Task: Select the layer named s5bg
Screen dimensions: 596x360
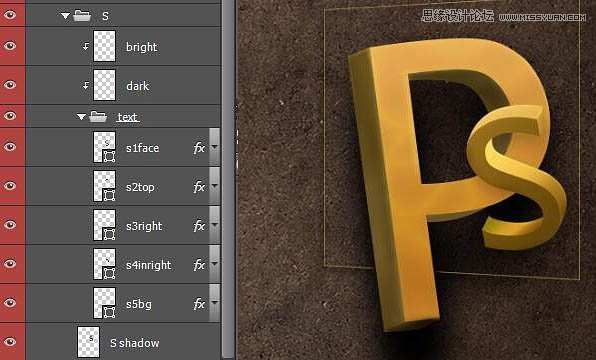Action: point(139,304)
